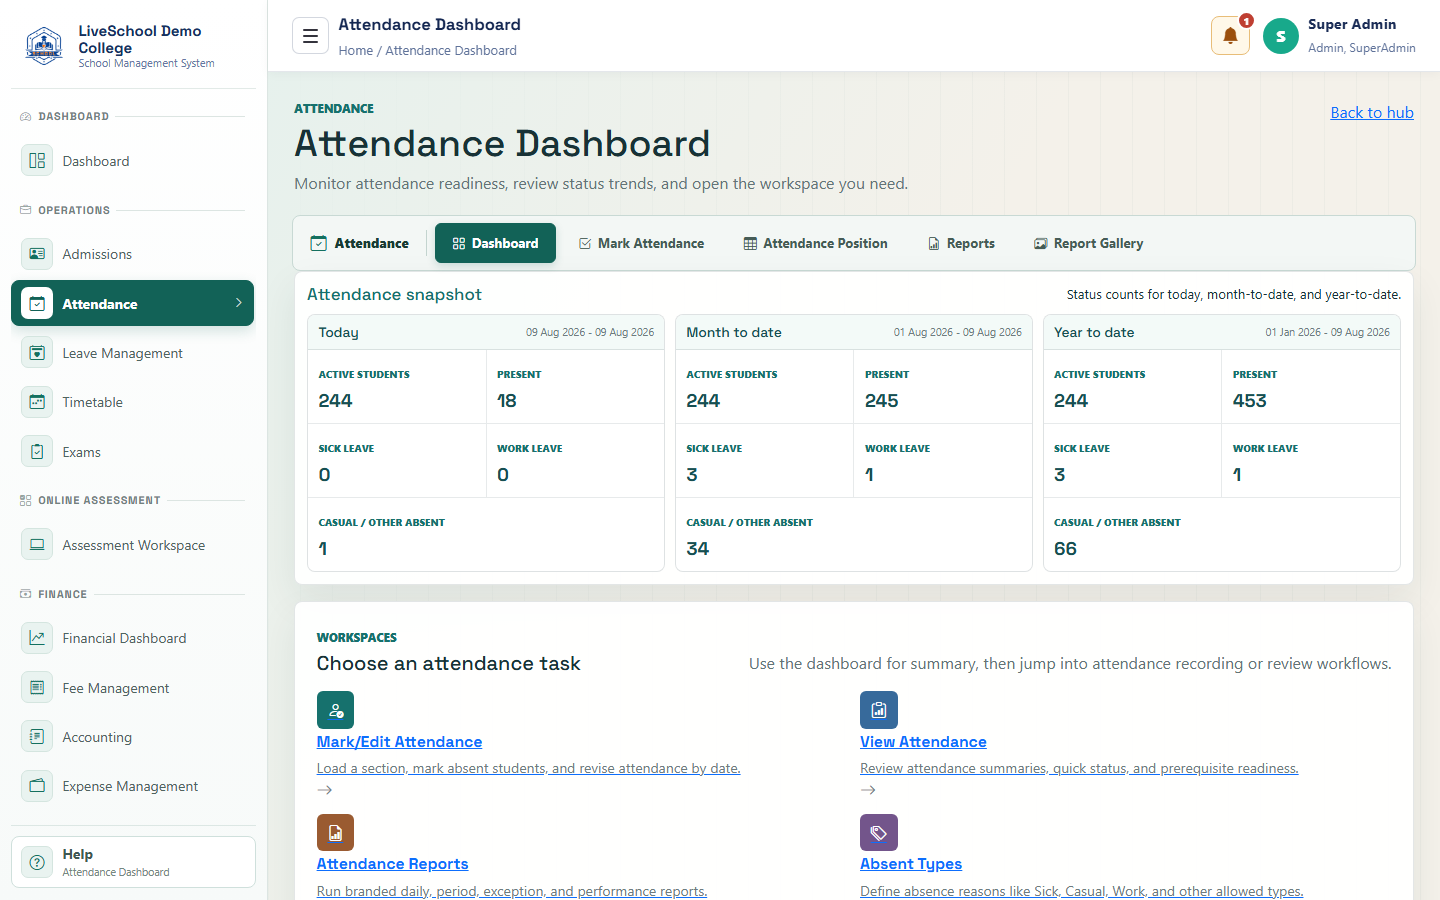Open the notifications bell
Image resolution: width=1440 pixels, height=900 pixels.
click(1230, 36)
